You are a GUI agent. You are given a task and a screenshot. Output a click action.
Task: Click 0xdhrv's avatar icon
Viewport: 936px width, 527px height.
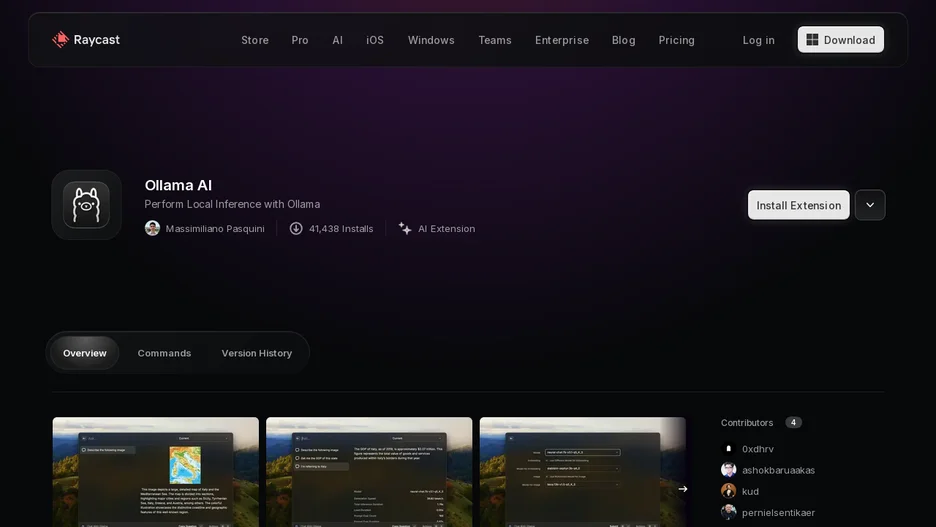[728, 449]
